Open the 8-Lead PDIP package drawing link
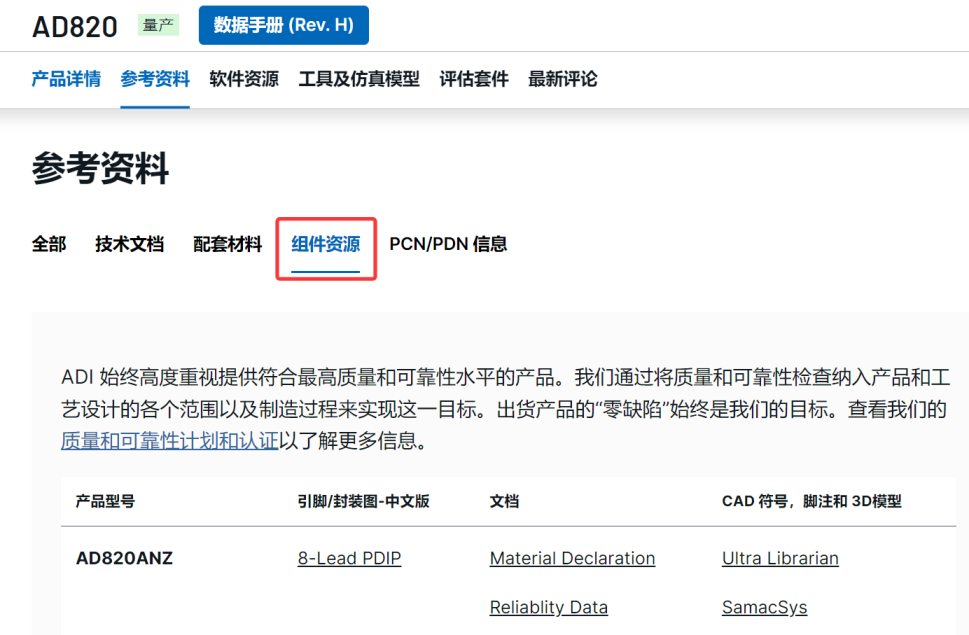 [x=349, y=558]
